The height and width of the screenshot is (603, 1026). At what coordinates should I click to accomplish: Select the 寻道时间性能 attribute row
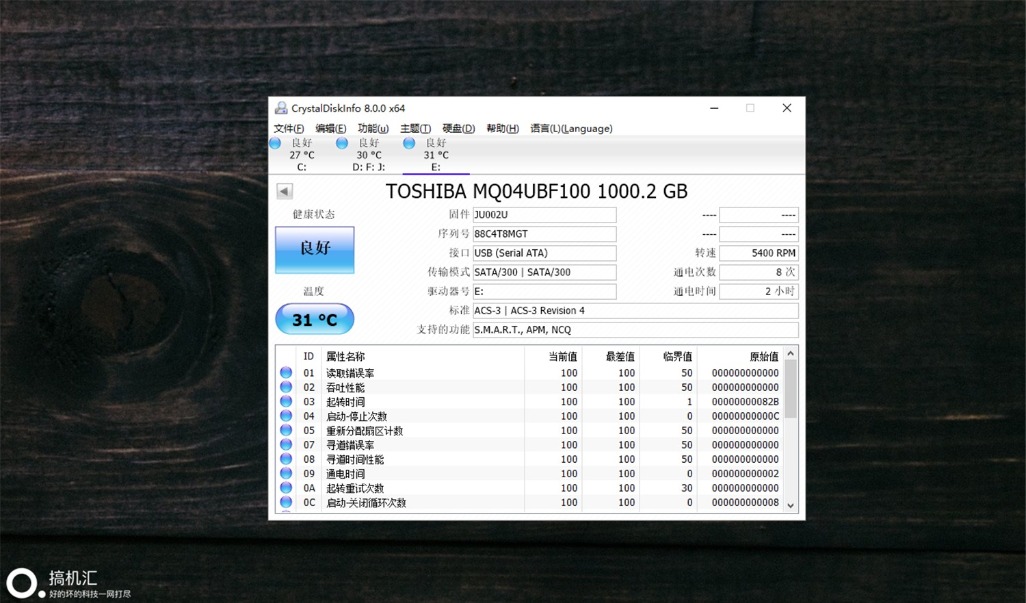pyautogui.click(x=530, y=459)
